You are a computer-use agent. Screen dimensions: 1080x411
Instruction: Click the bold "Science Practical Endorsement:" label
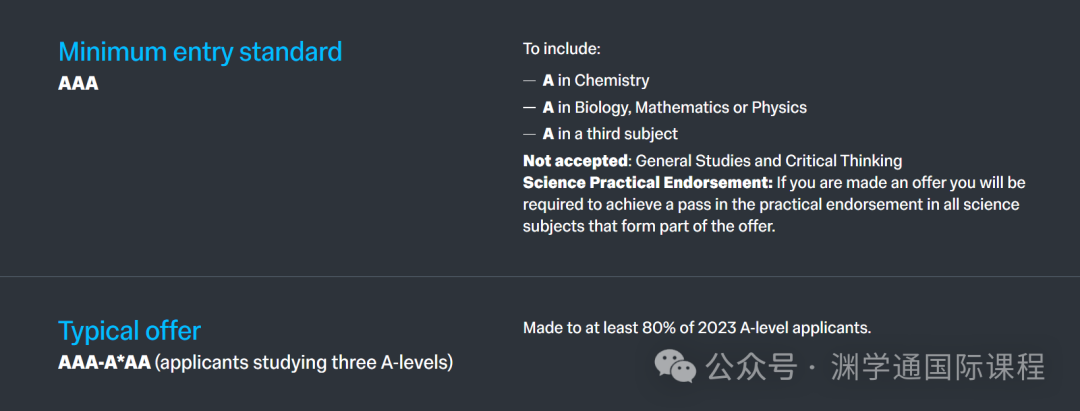[x=648, y=183]
